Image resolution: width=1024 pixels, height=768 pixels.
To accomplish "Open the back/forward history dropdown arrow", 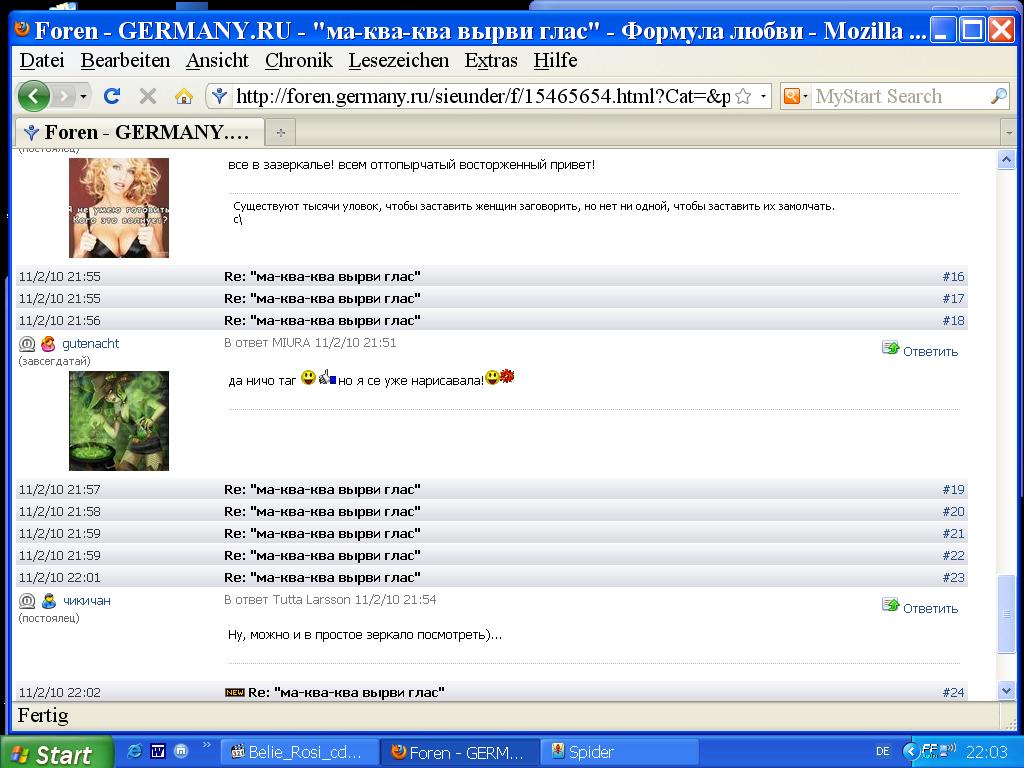I will pyautogui.click(x=84, y=96).
